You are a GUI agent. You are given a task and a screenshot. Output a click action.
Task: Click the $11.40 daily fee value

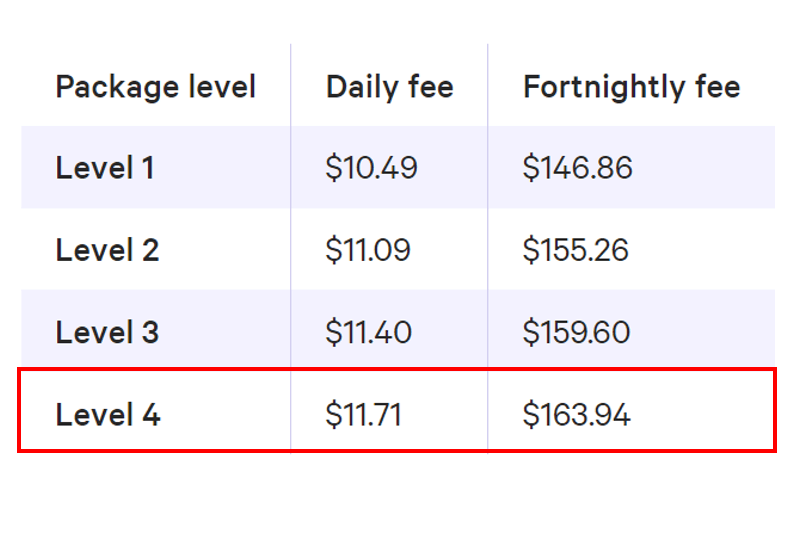(369, 332)
